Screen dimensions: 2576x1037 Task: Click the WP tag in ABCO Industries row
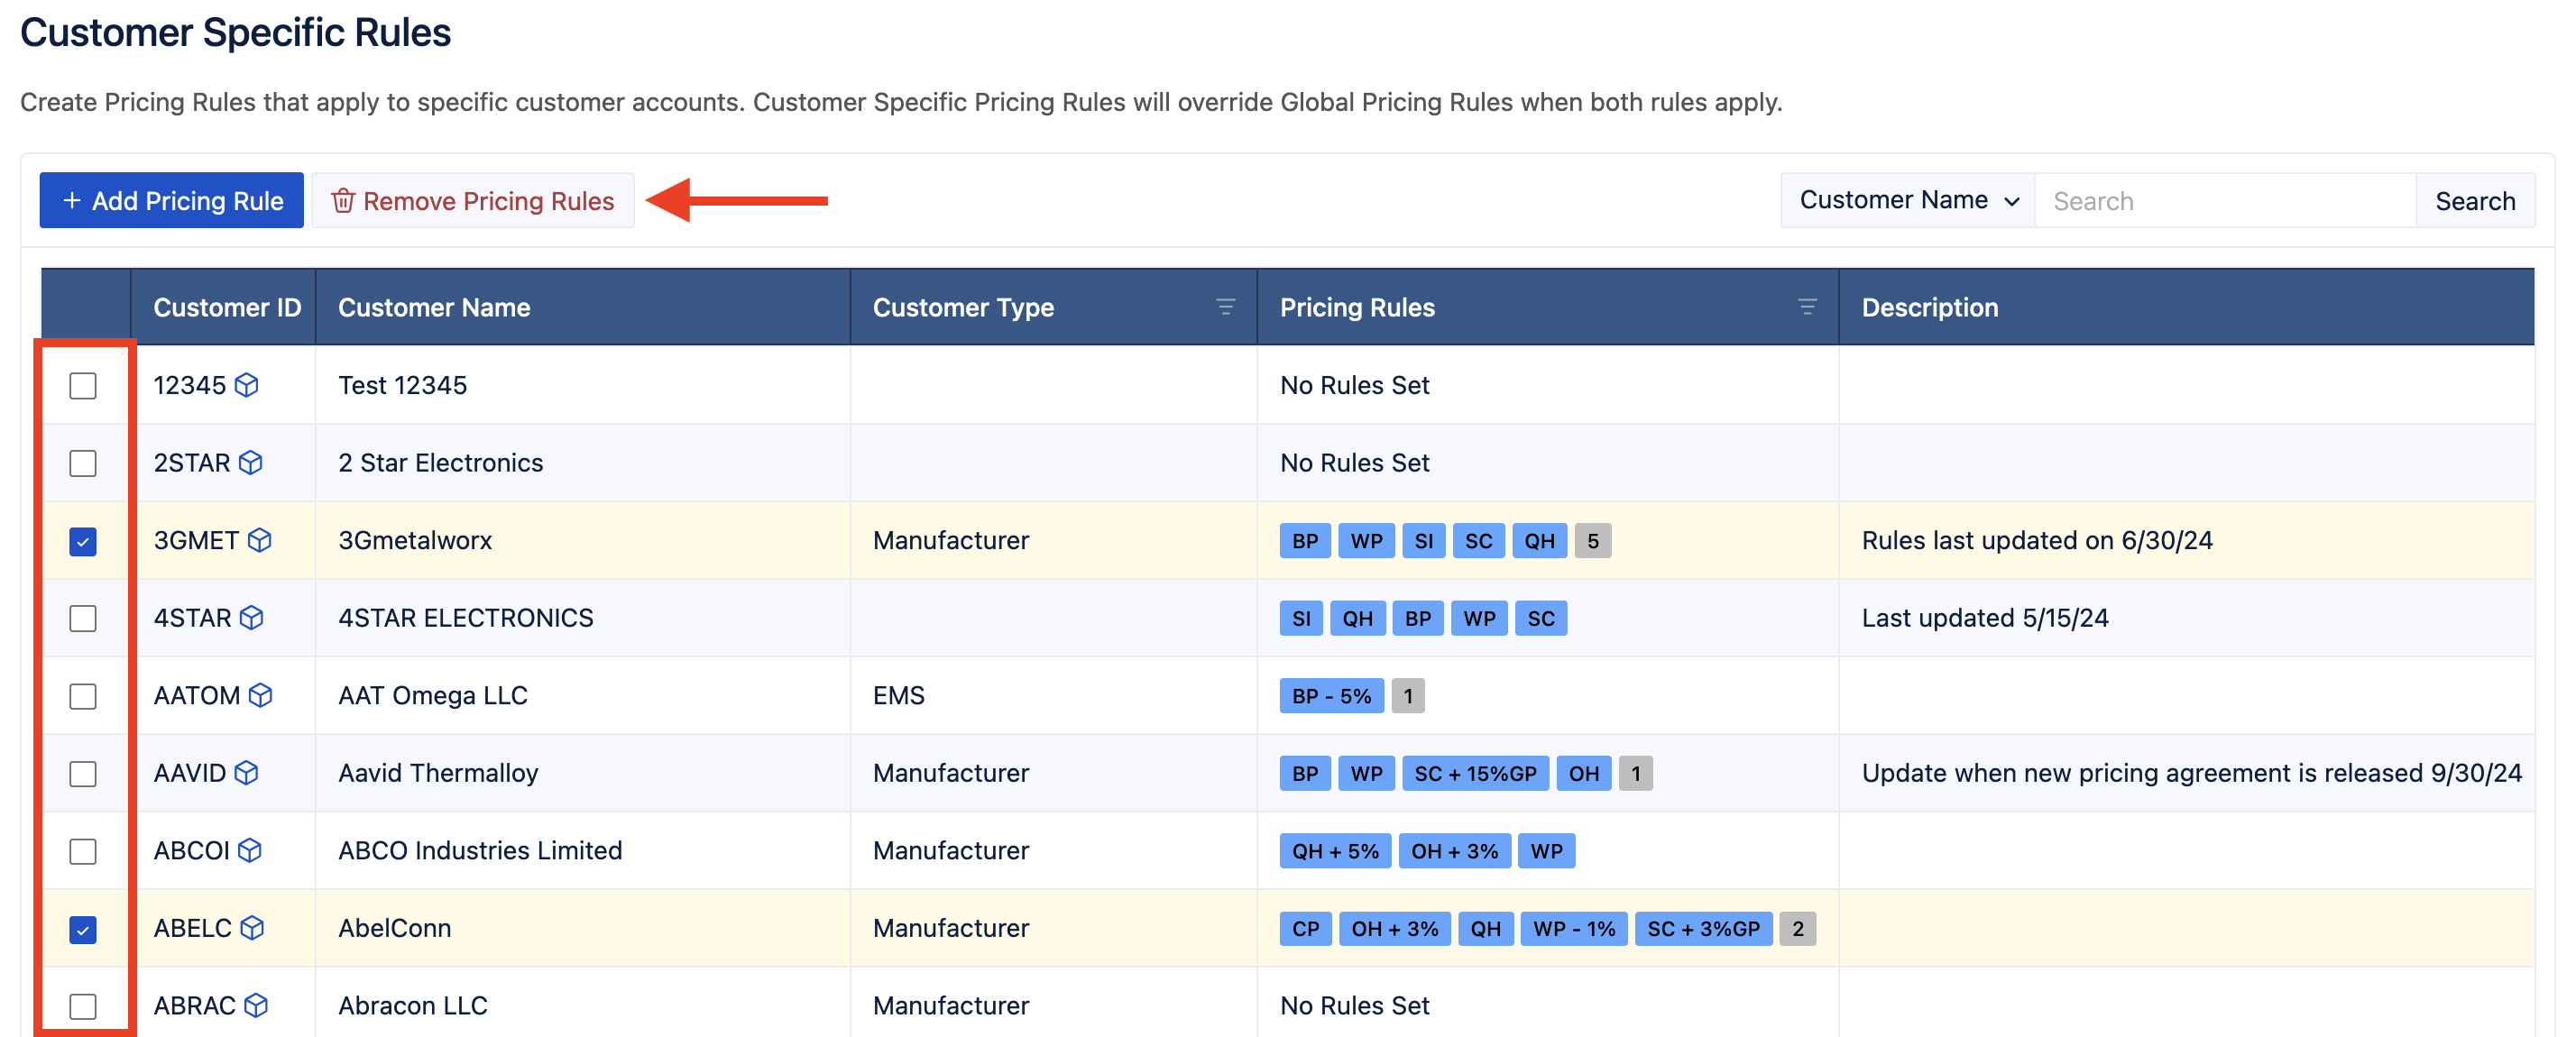(1546, 851)
